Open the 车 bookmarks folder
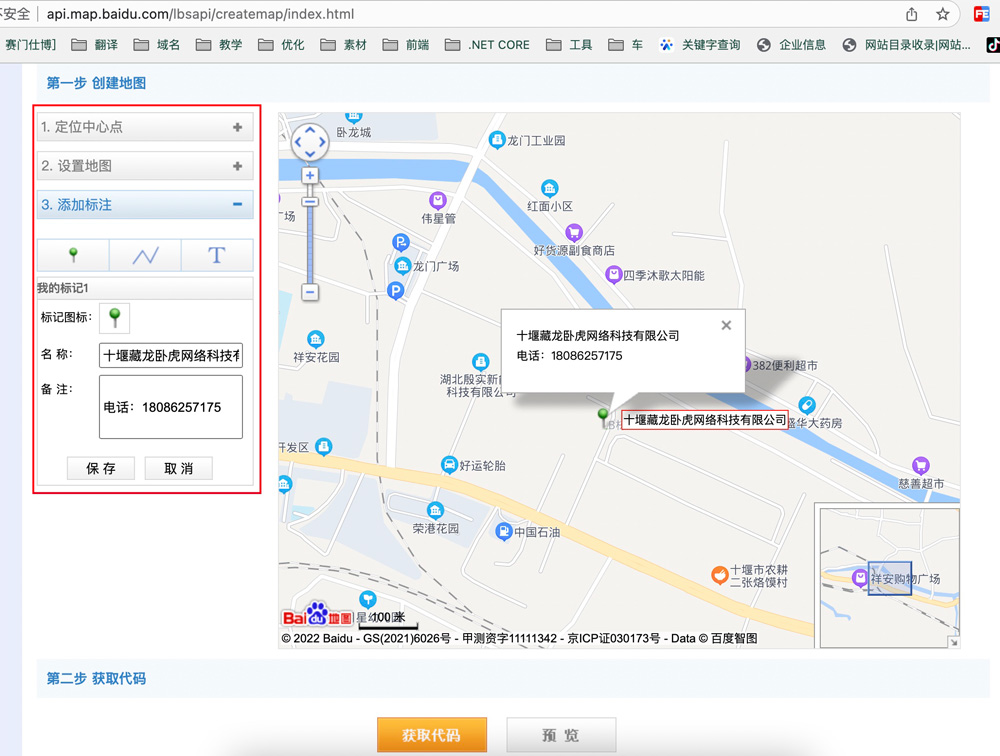The image size is (1000, 756). pos(626,45)
